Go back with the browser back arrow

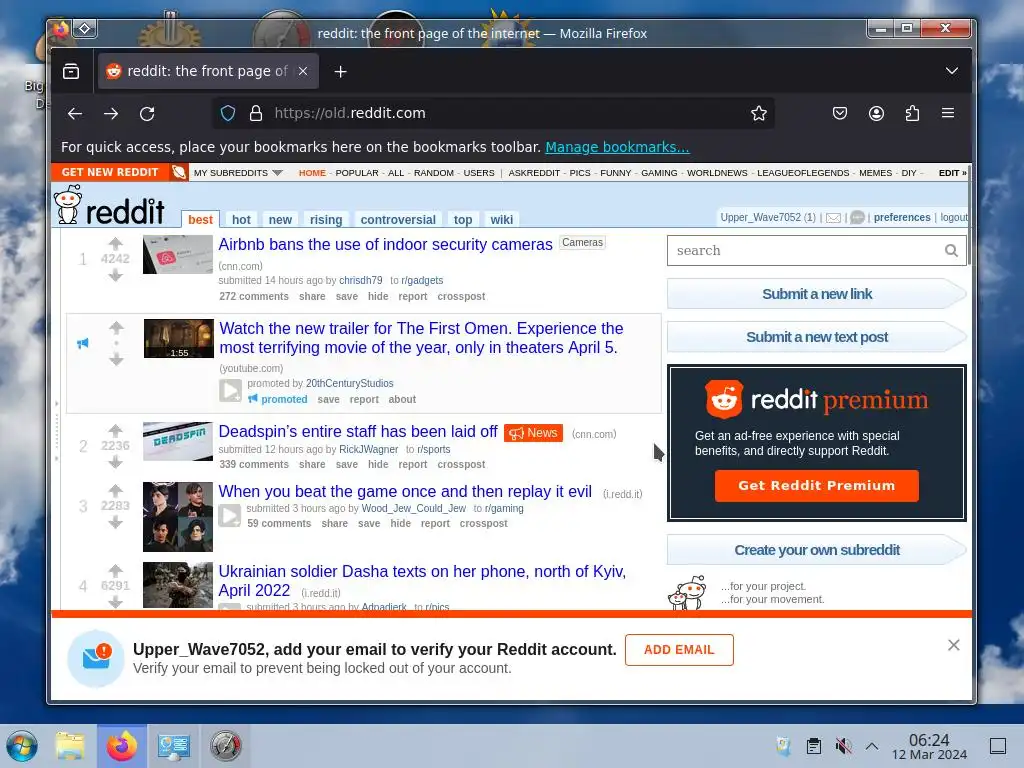(75, 114)
